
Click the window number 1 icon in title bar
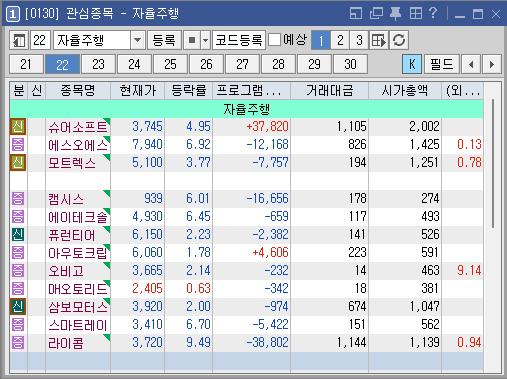pos(13,14)
